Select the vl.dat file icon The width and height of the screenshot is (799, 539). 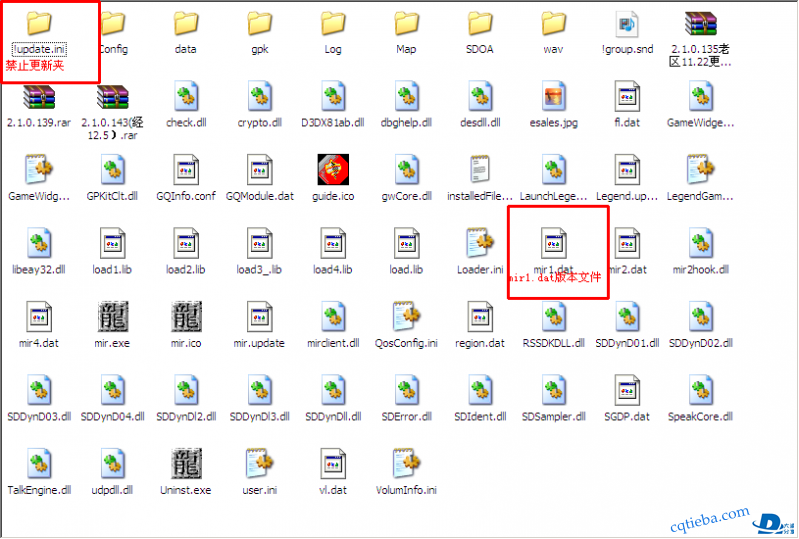[333, 463]
